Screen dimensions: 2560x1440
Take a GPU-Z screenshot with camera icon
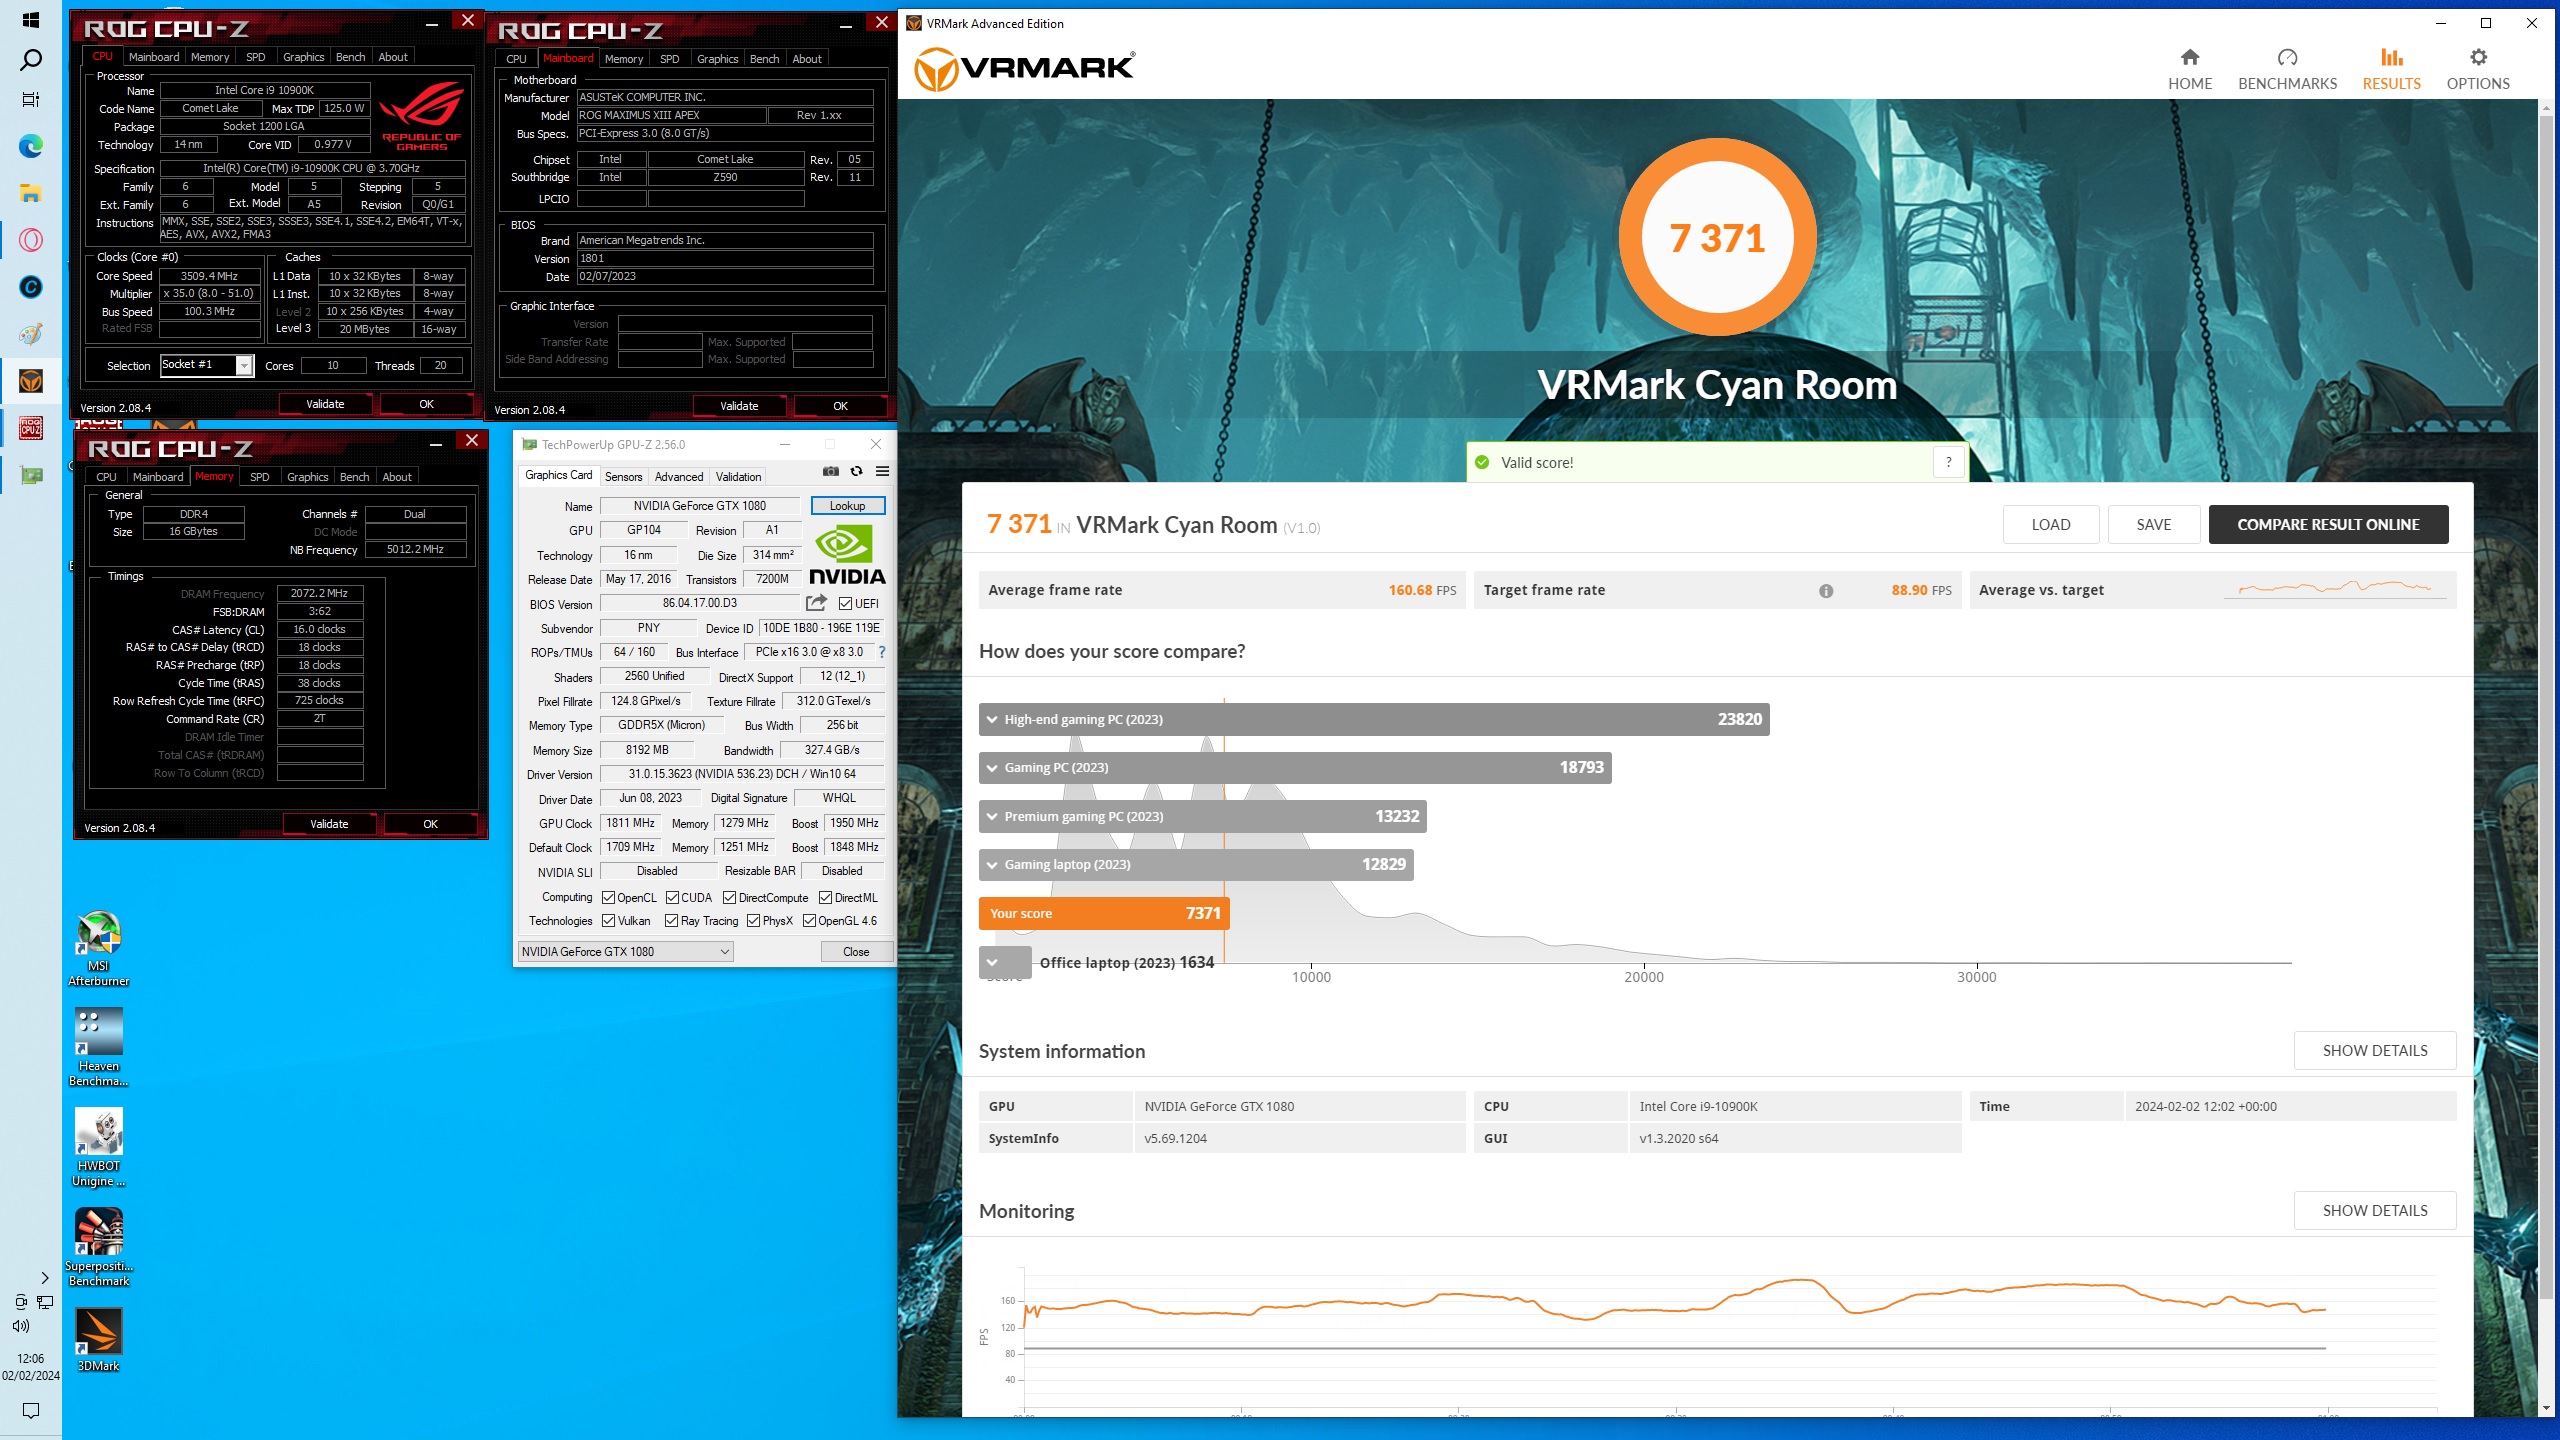click(x=831, y=471)
